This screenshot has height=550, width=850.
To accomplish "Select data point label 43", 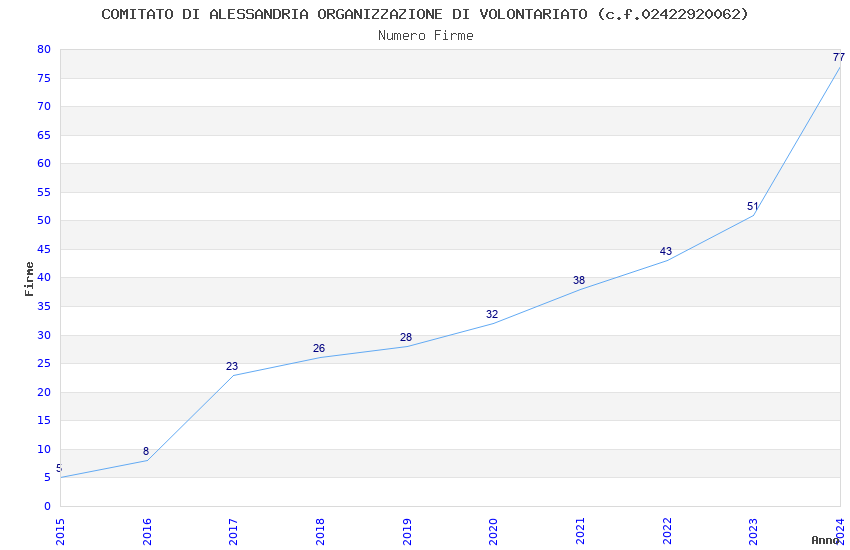I will (666, 251).
